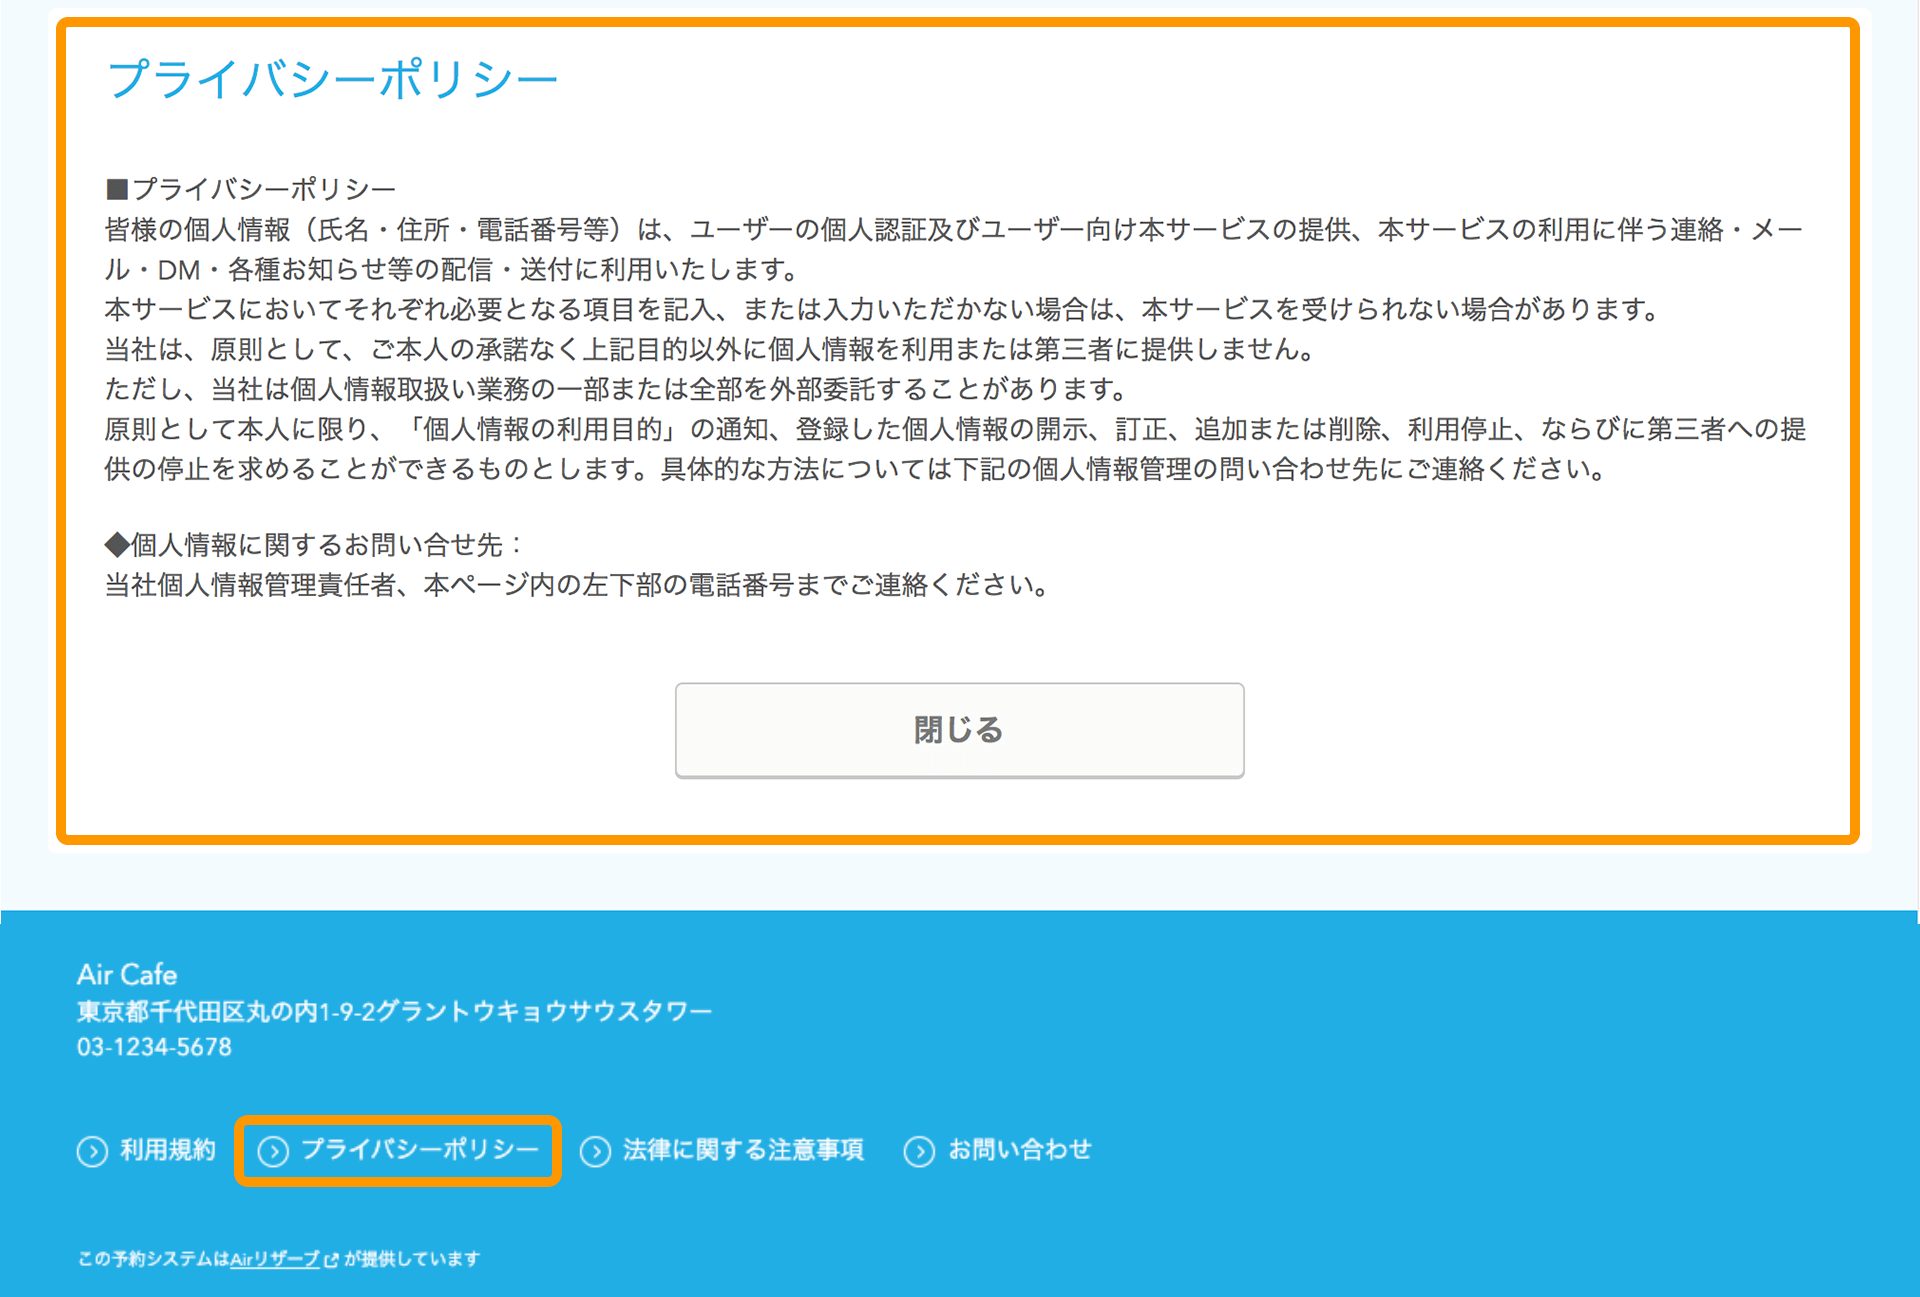Click the sentence beginning 当社は、原則として

pos(709,349)
